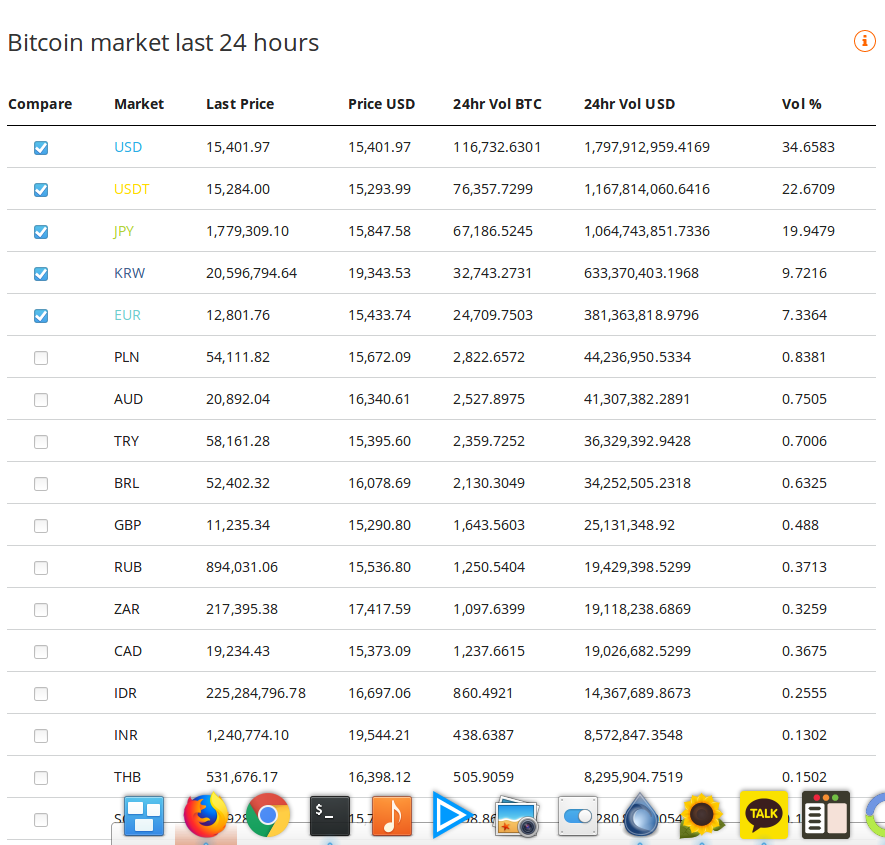Uncheck the JPY compare checkbox
The width and height of the screenshot is (885, 845).
41,232
